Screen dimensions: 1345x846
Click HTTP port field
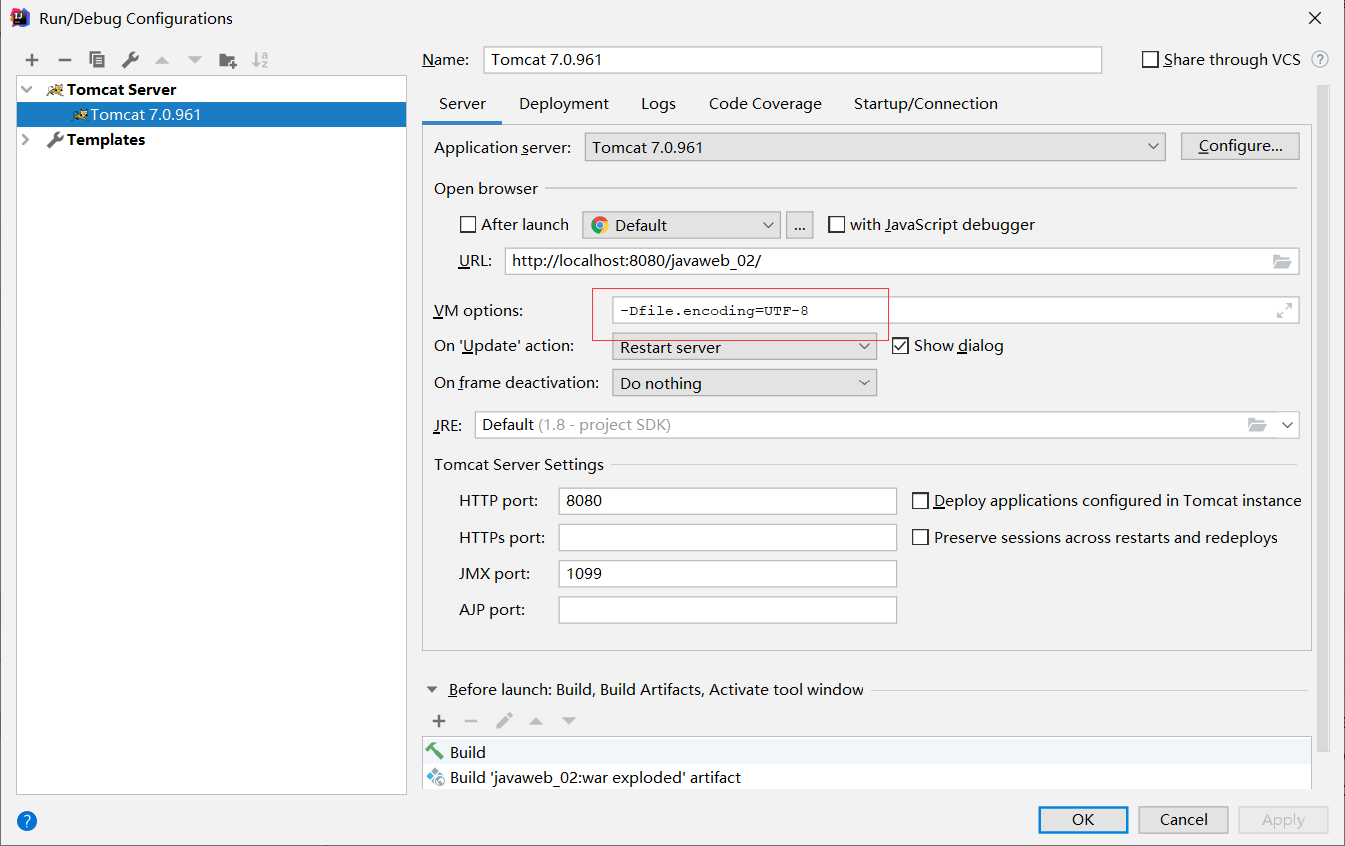727,501
